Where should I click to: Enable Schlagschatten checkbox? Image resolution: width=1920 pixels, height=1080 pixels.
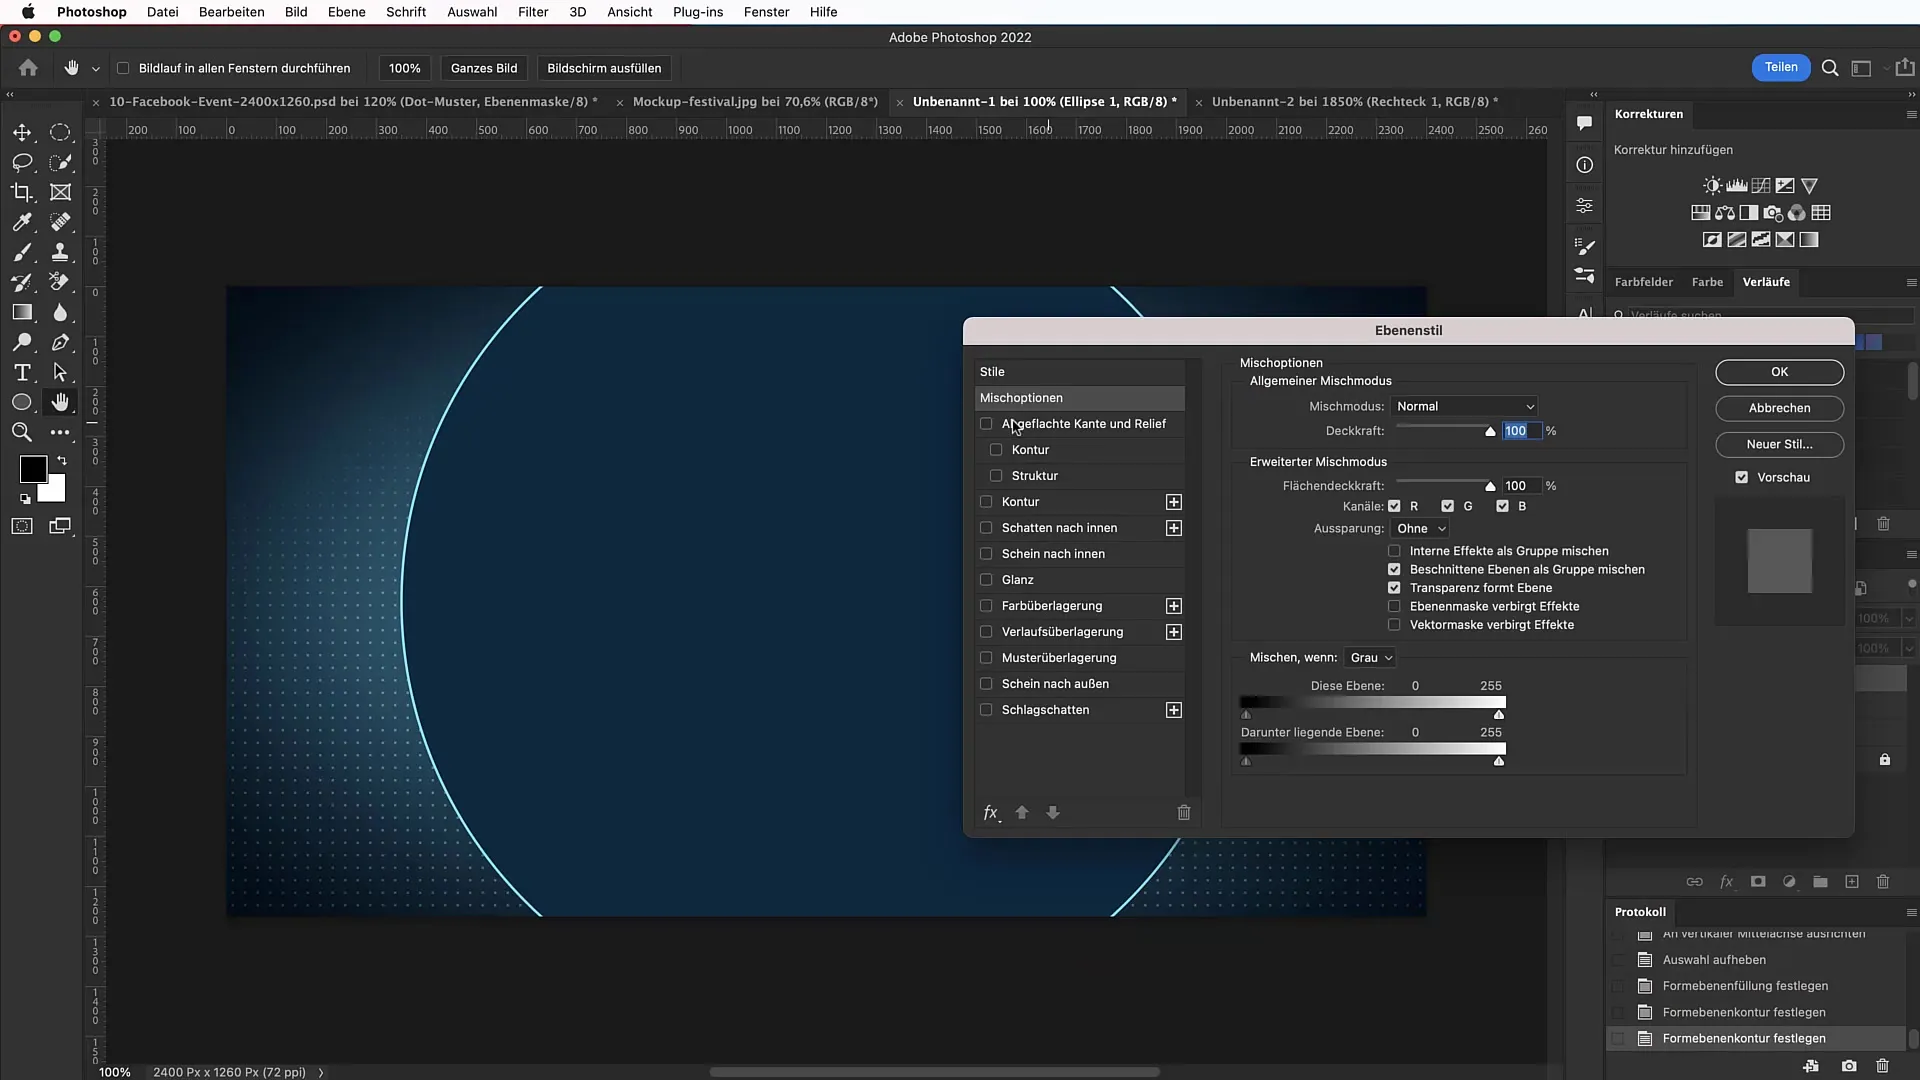pos(986,710)
